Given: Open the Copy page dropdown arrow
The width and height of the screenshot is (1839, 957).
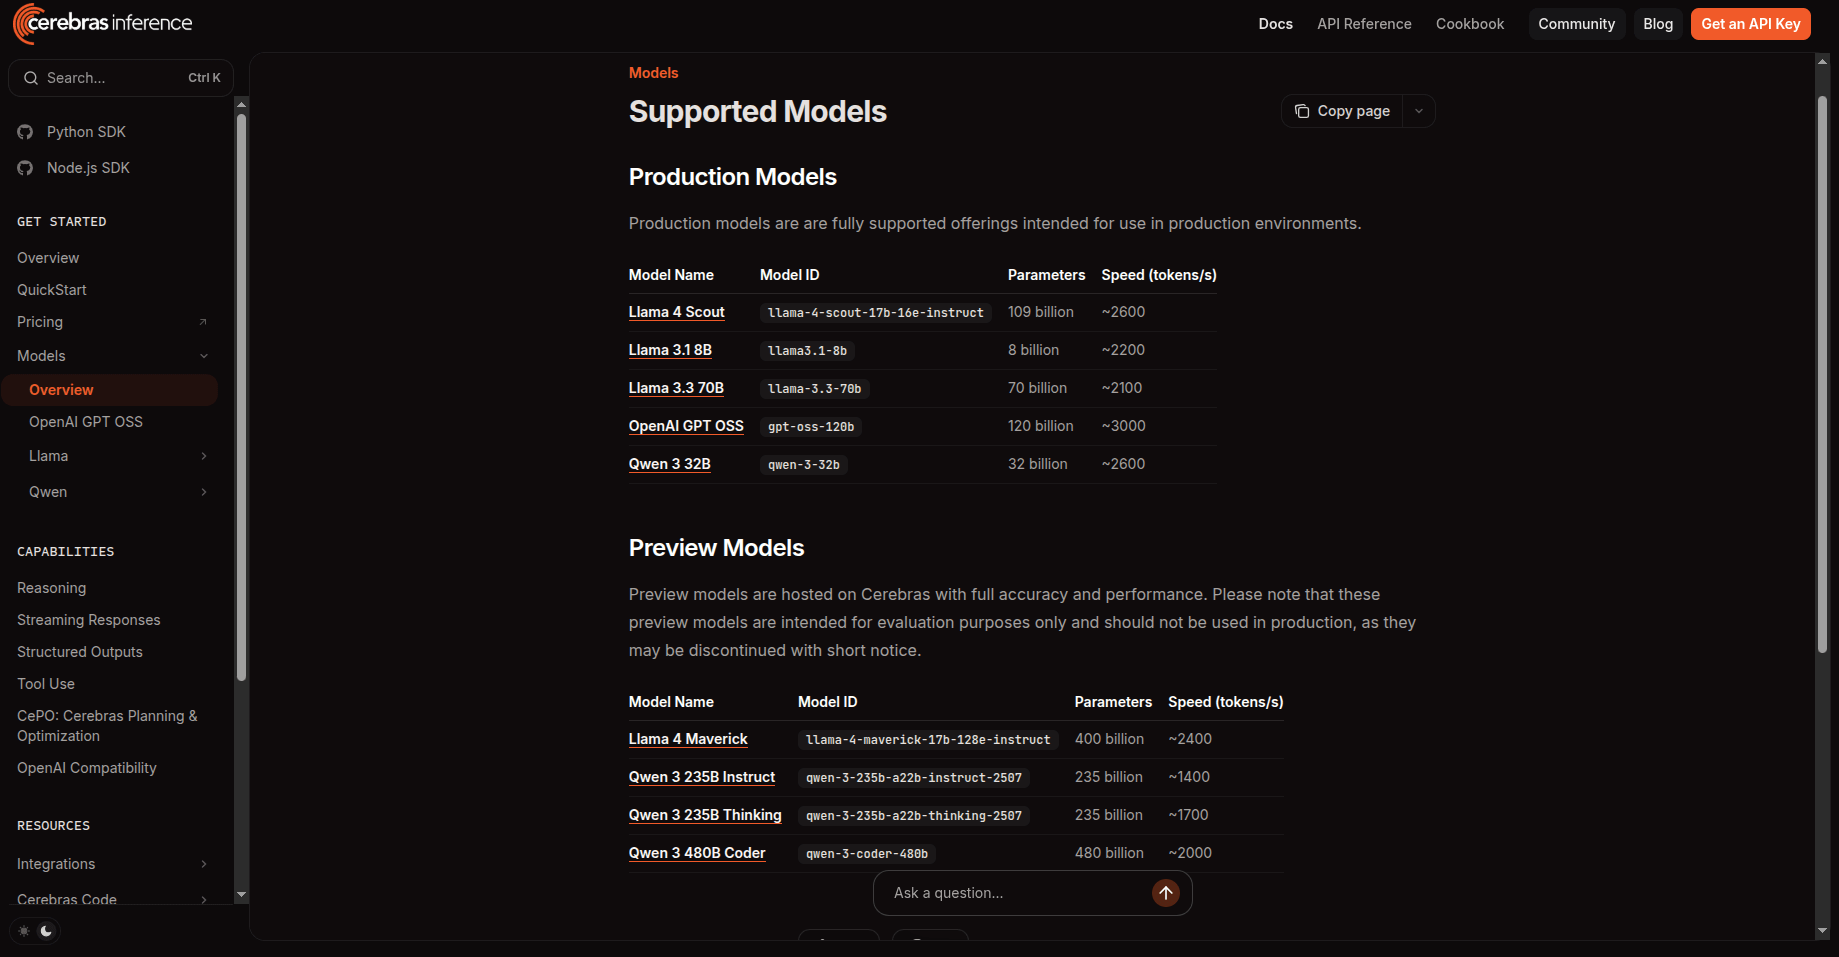Looking at the screenshot, I should point(1419,111).
